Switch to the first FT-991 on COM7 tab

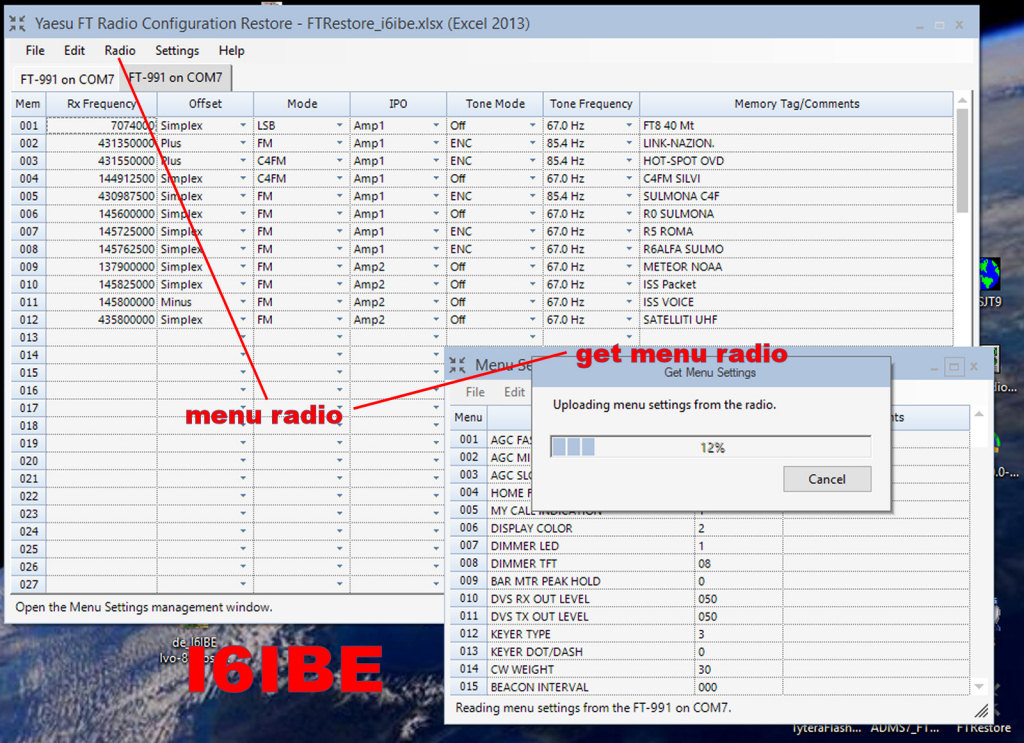67,79
